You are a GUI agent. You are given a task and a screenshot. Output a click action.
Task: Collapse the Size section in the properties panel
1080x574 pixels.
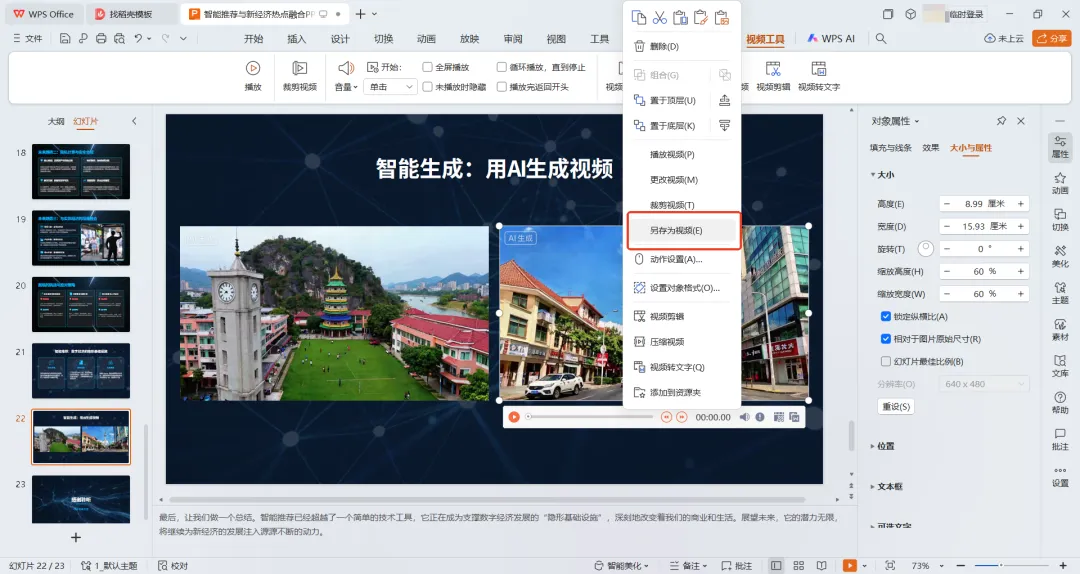coord(873,175)
